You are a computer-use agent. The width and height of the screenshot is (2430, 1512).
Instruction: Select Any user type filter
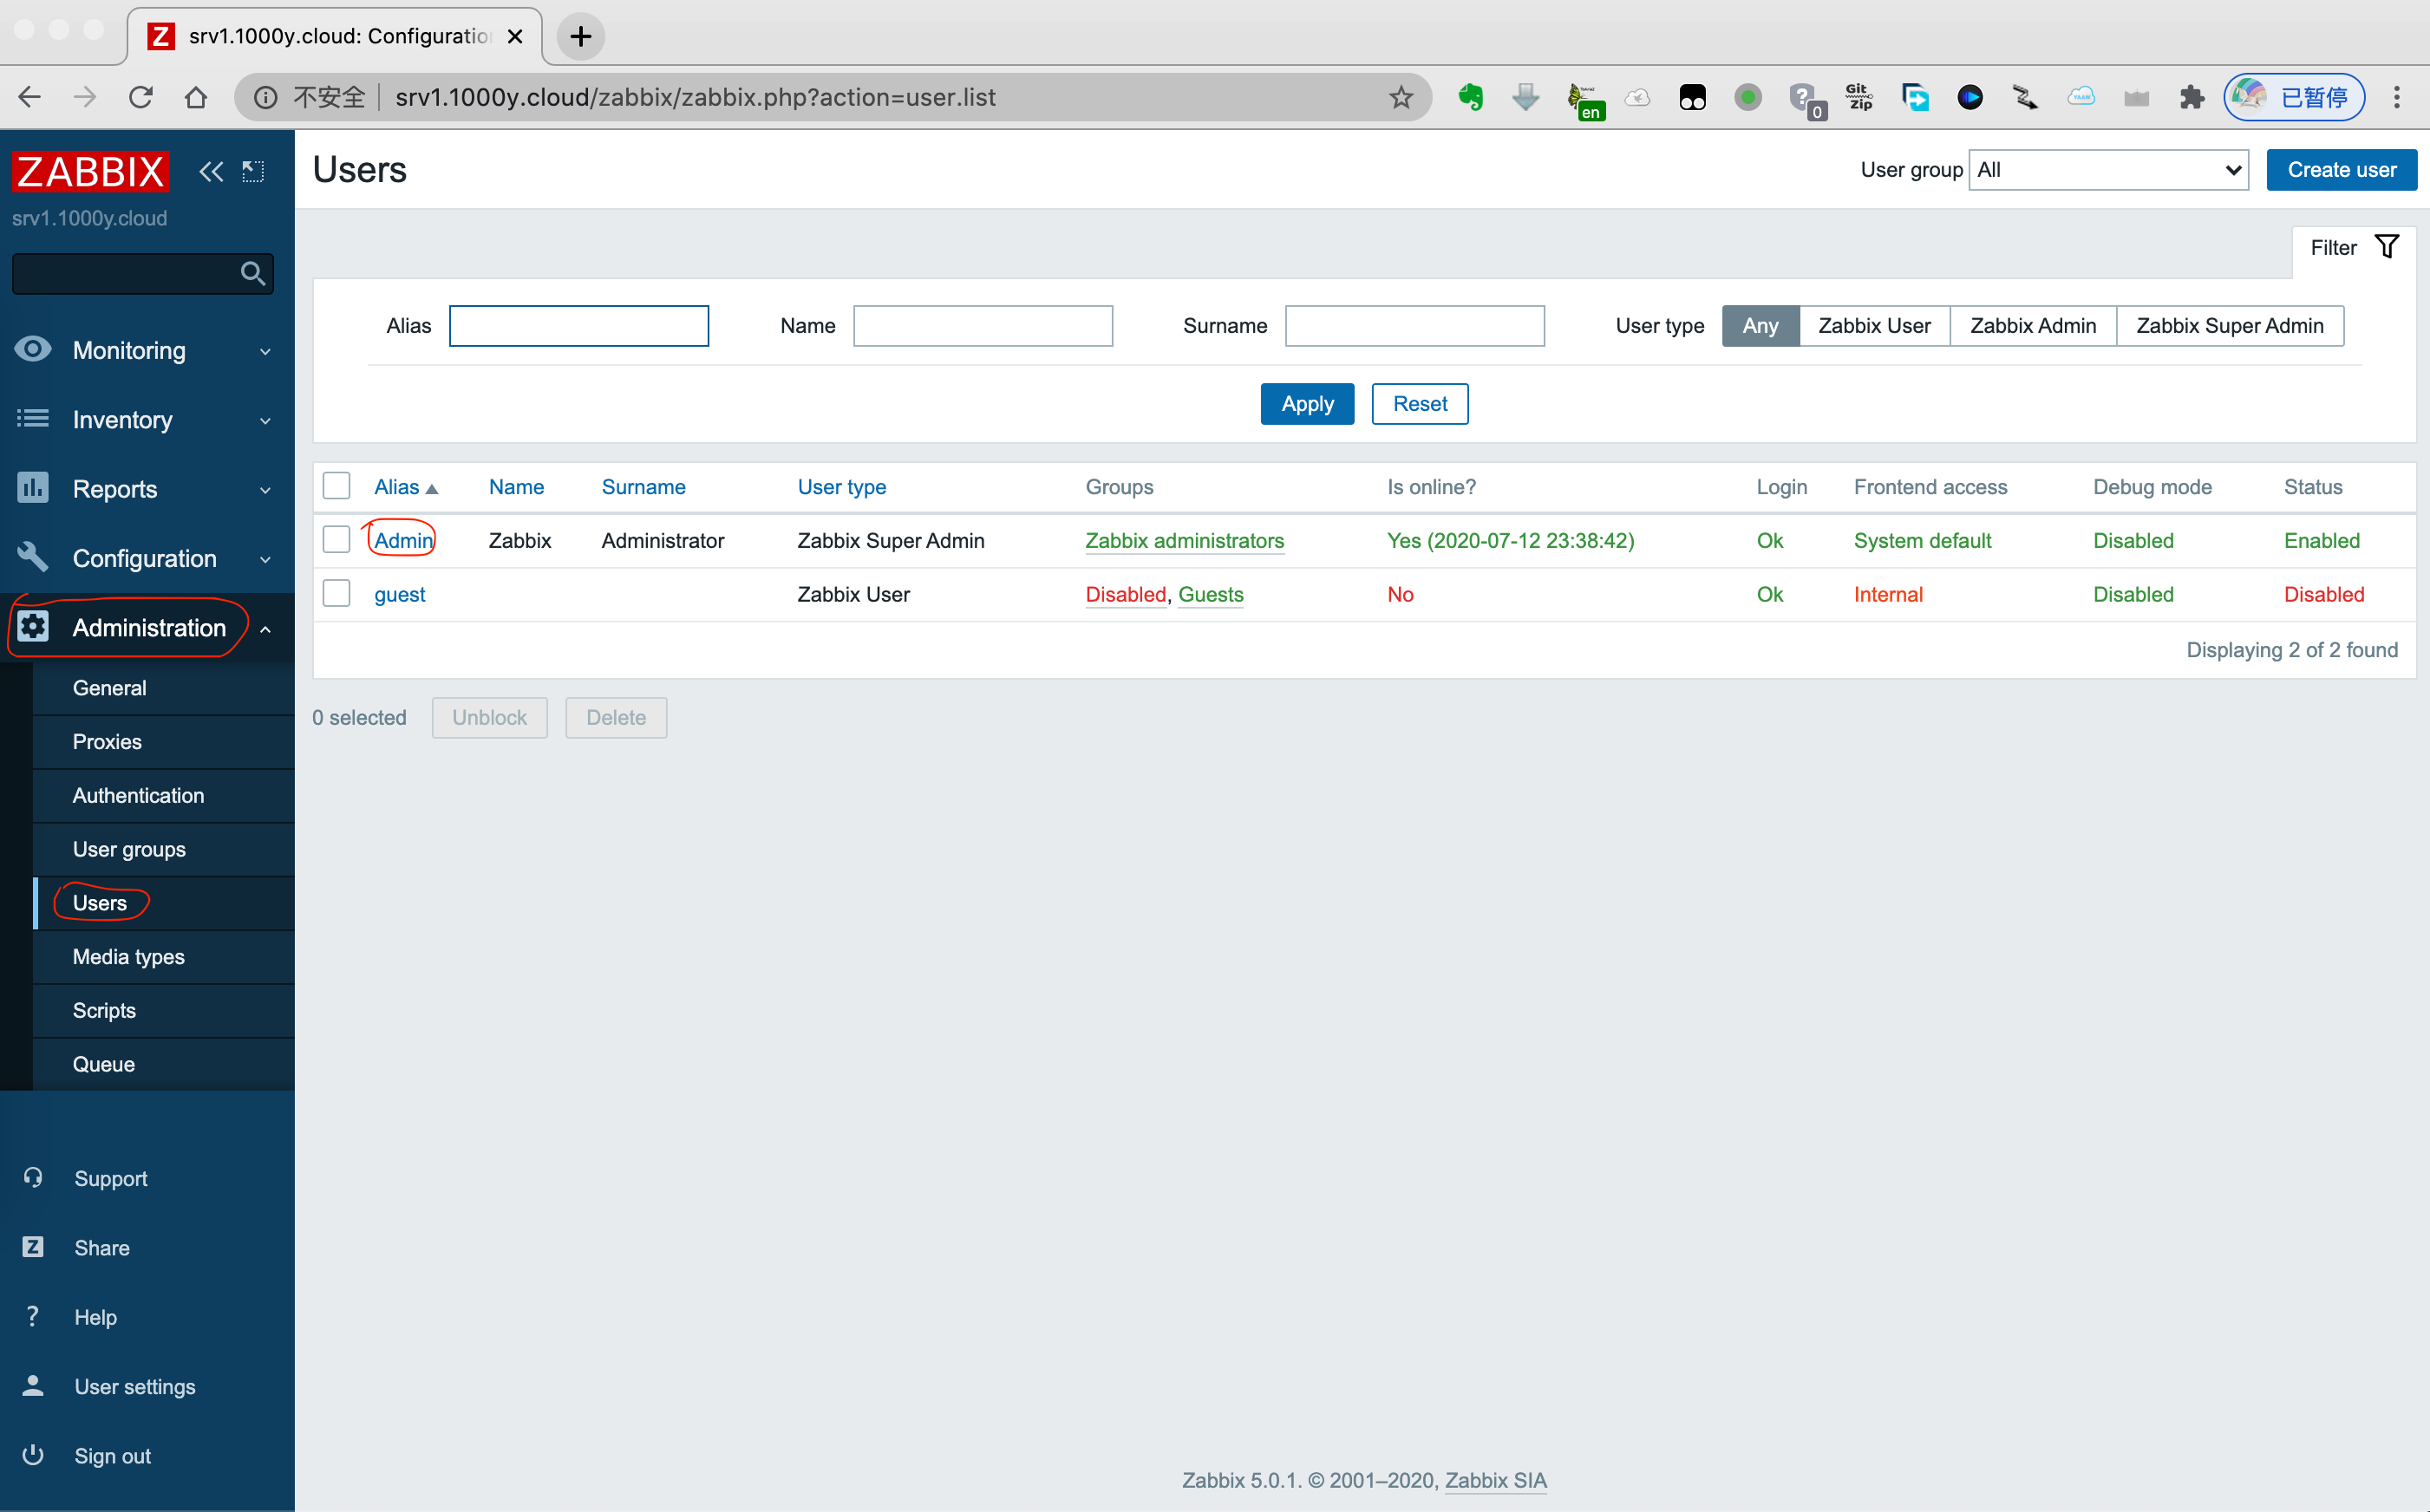pos(1760,326)
